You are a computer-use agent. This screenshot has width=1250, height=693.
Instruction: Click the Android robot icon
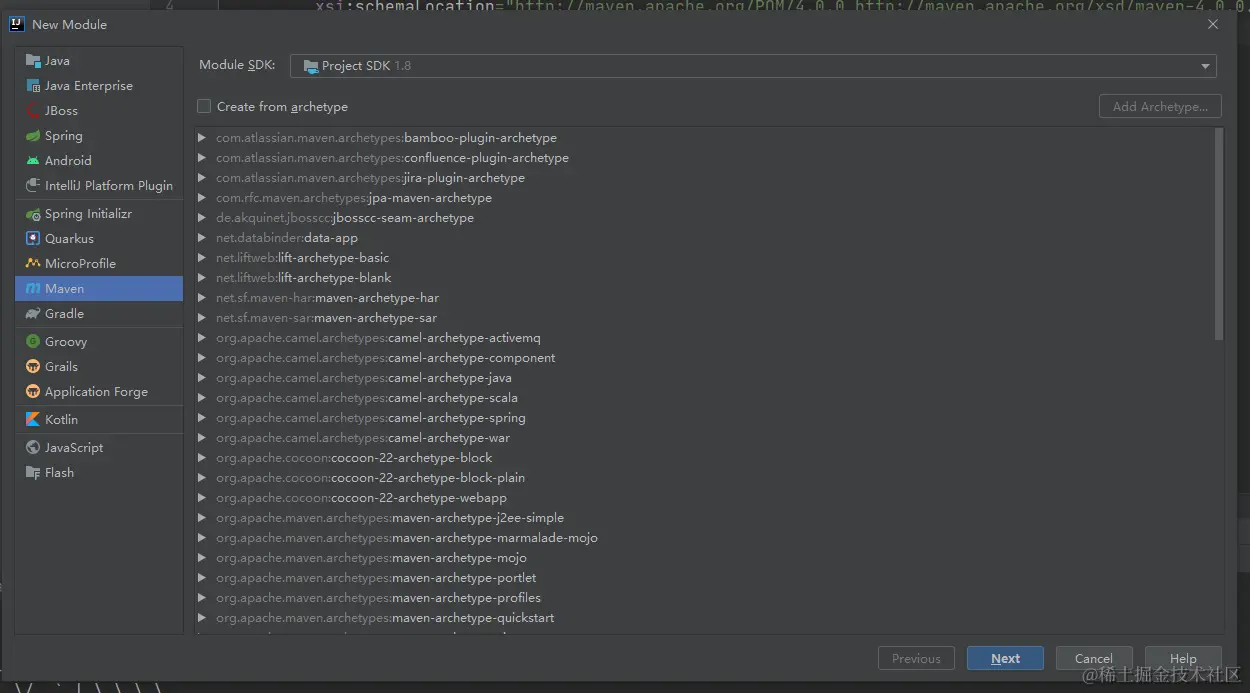click(33, 161)
